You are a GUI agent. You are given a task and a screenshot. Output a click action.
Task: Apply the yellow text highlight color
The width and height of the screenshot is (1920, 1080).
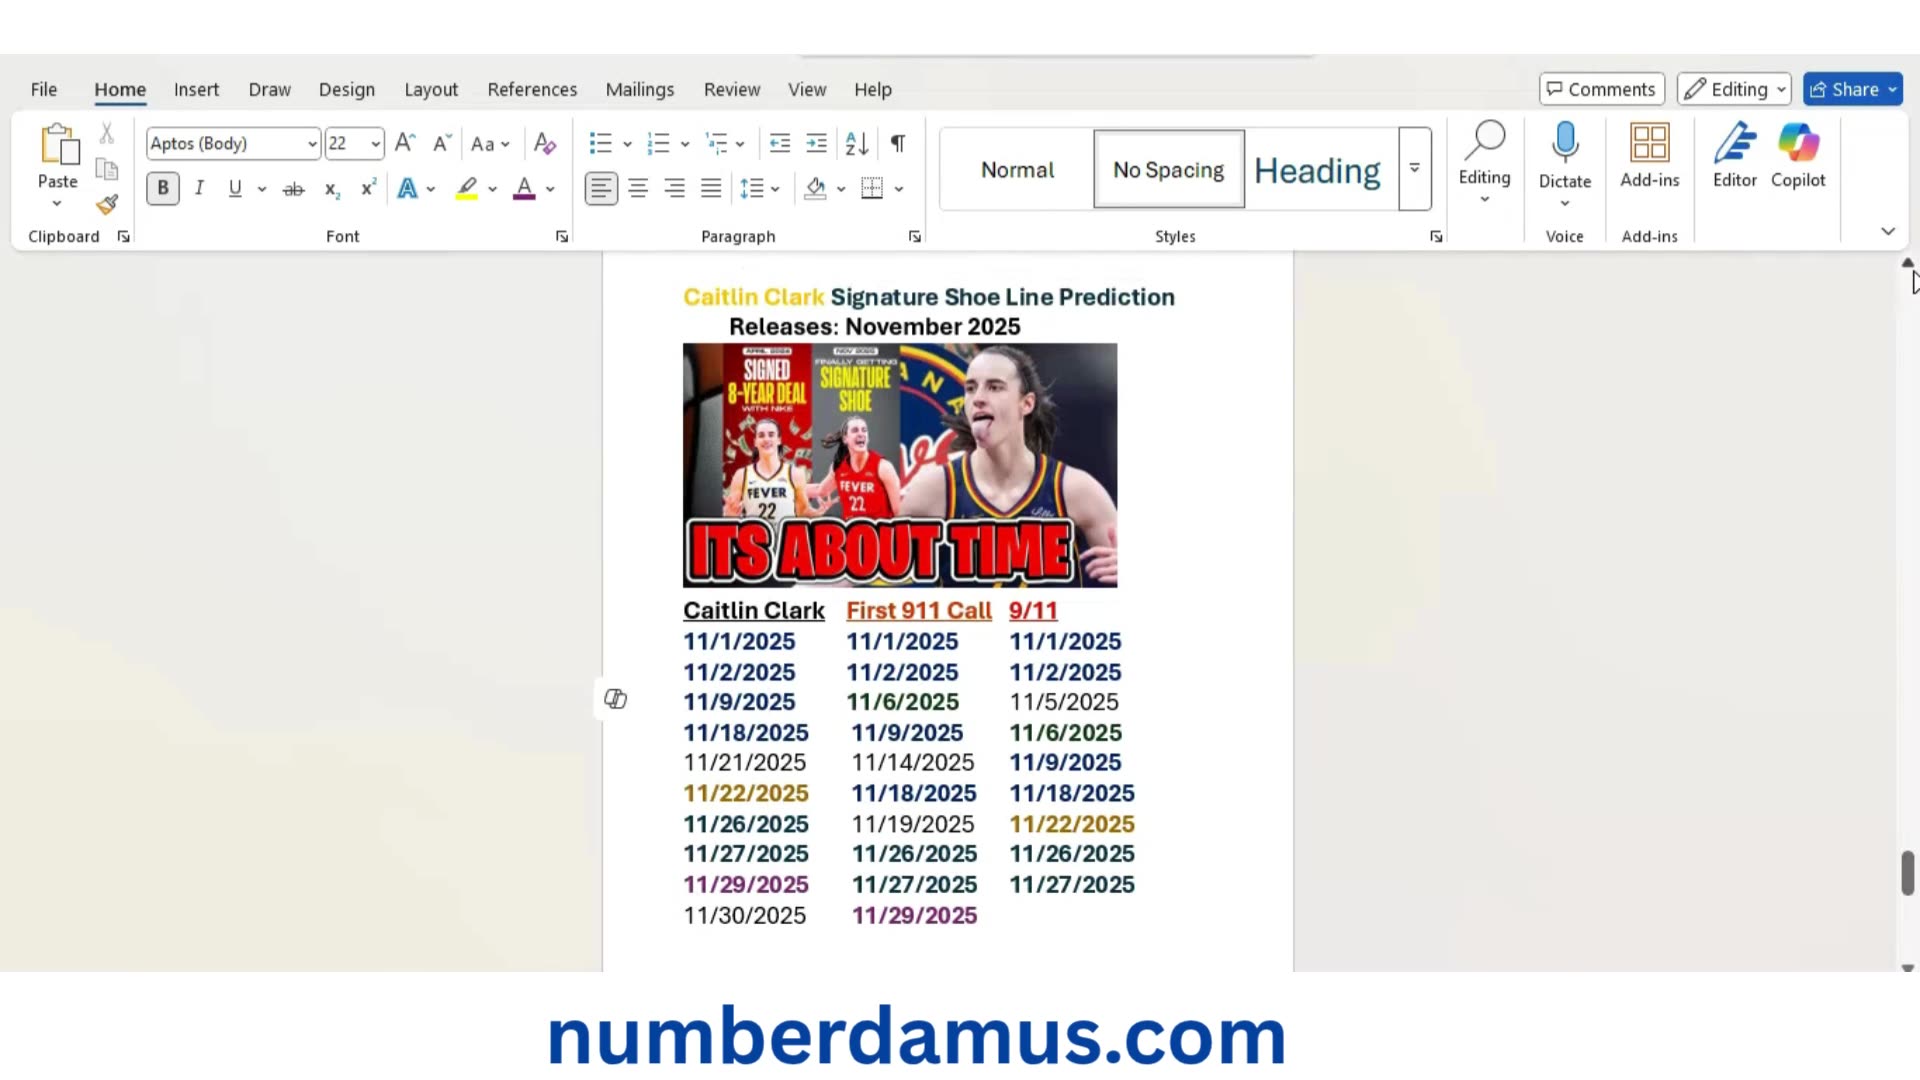[467, 188]
